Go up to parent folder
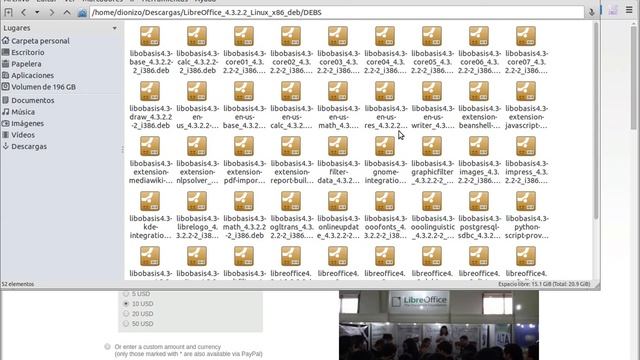Image resolution: width=640 pixels, height=360 pixels. [67, 12]
